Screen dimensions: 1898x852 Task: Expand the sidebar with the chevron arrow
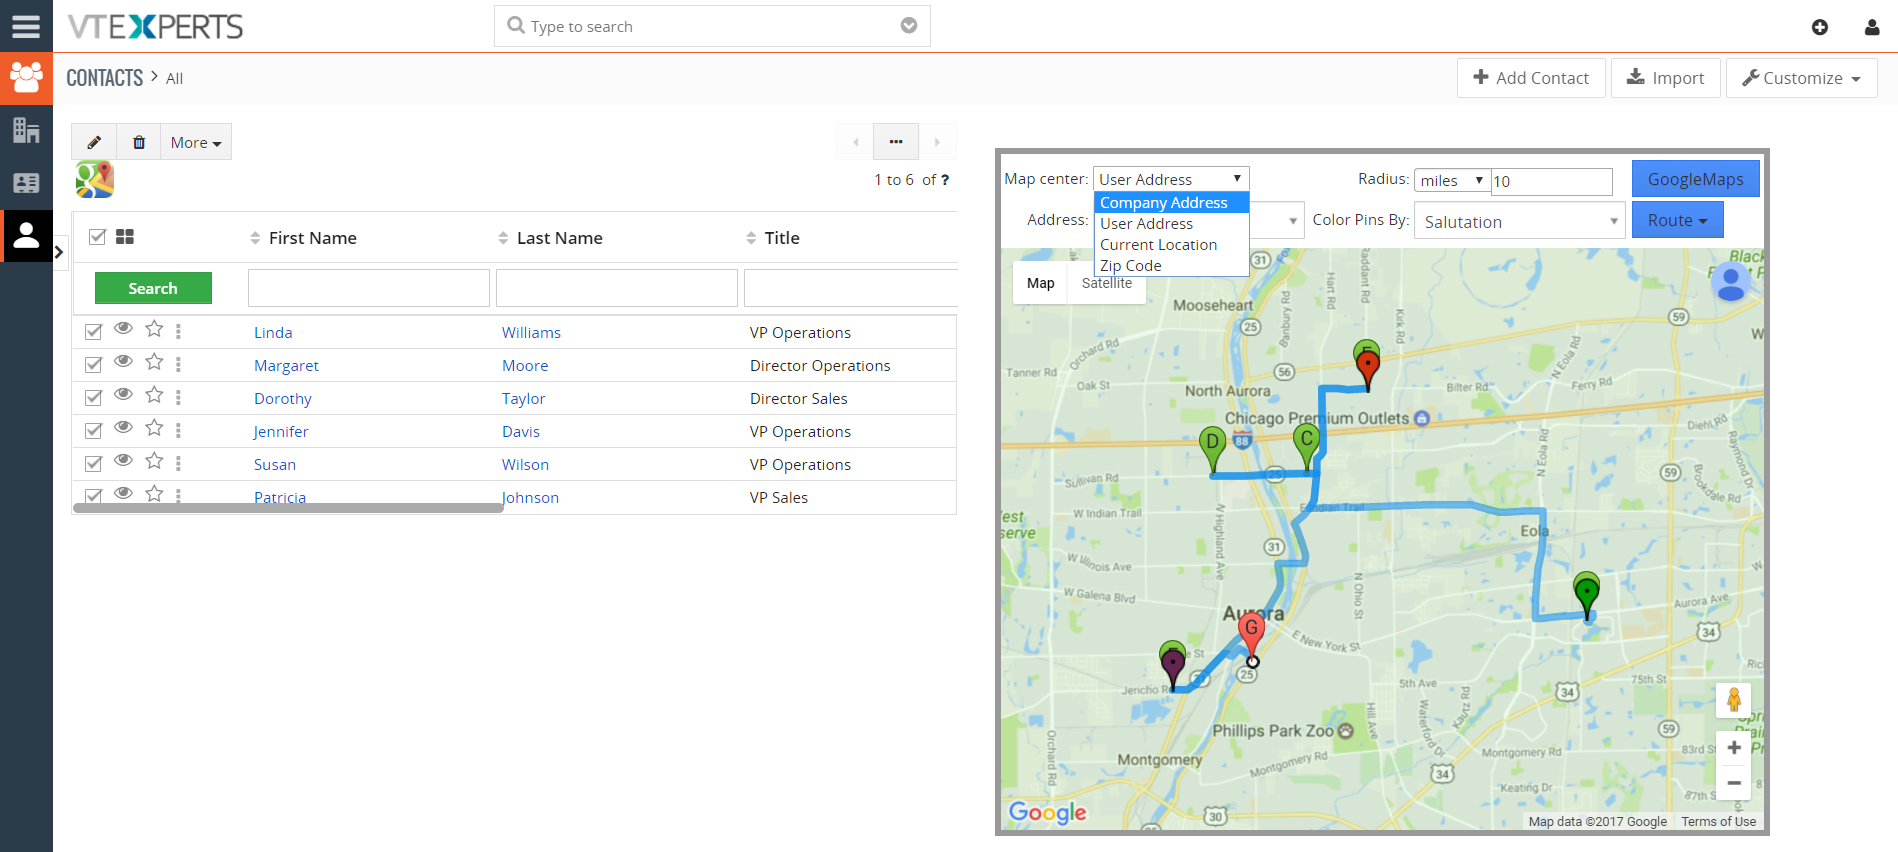click(59, 252)
